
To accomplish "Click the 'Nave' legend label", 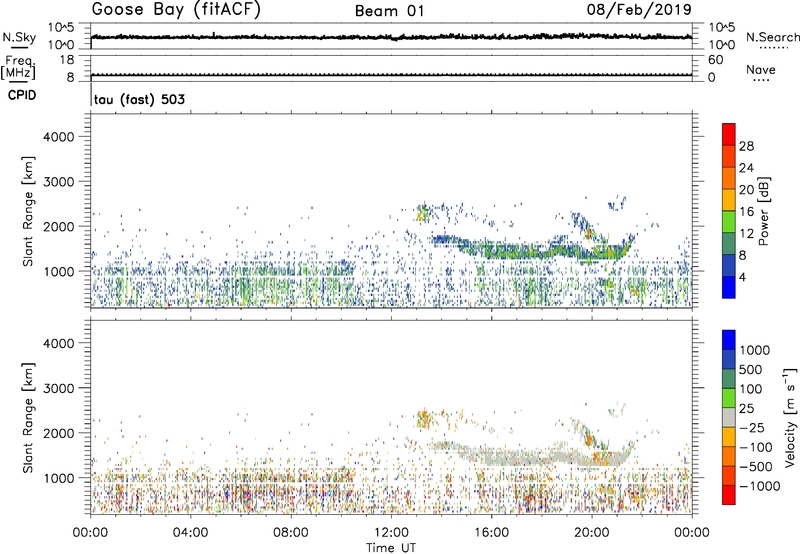I will (761, 69).
